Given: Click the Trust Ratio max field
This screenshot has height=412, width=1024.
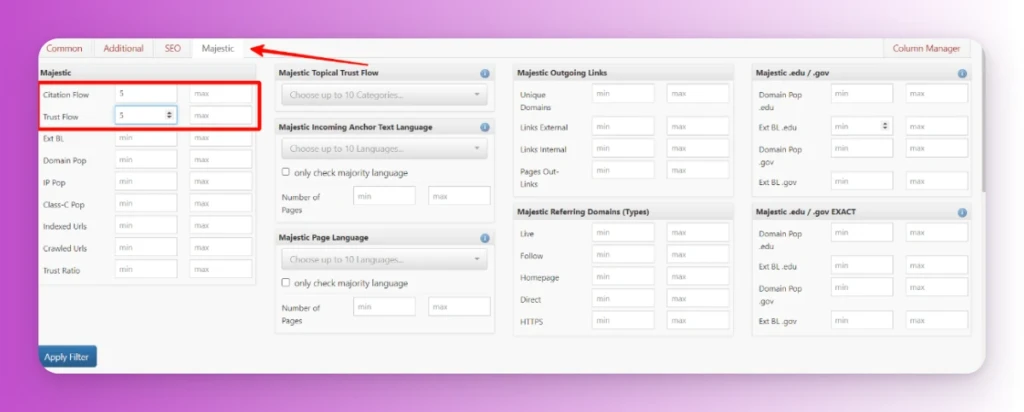Looking at the screenshot, I should [221, 269].
